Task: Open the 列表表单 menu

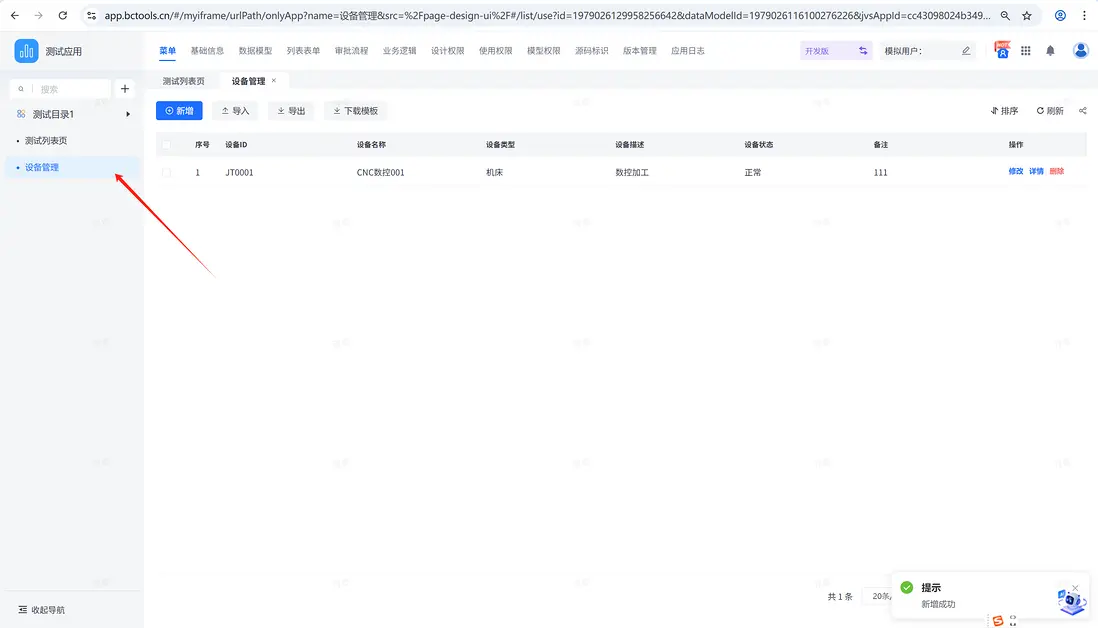Action: click(x=303, y=51)
